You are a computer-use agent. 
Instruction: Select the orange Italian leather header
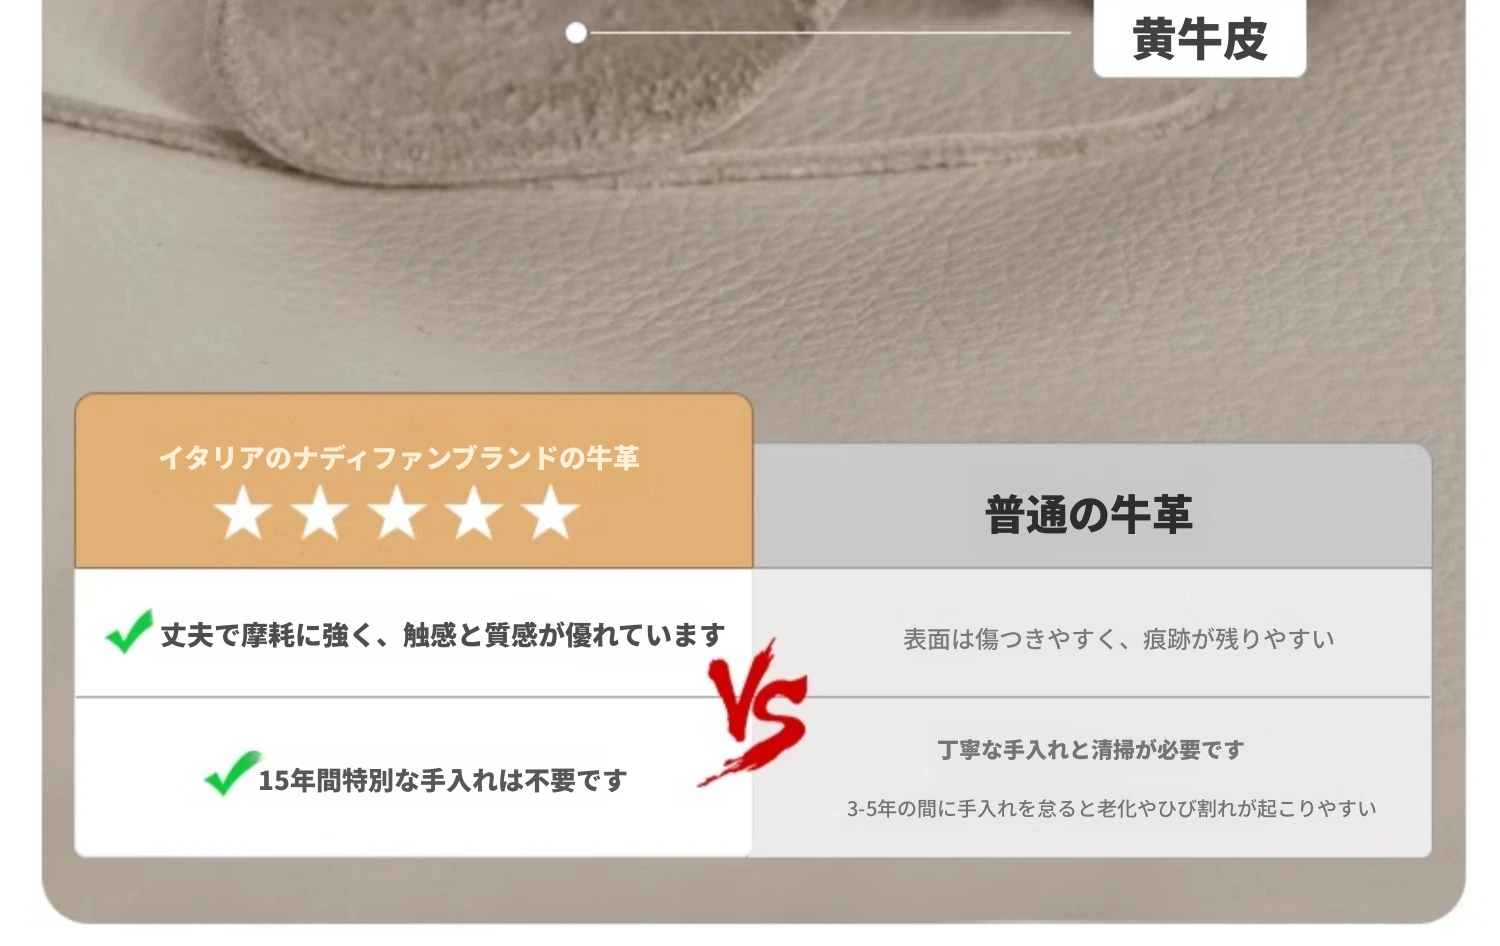pyautogui.click(x=413, y=481)
